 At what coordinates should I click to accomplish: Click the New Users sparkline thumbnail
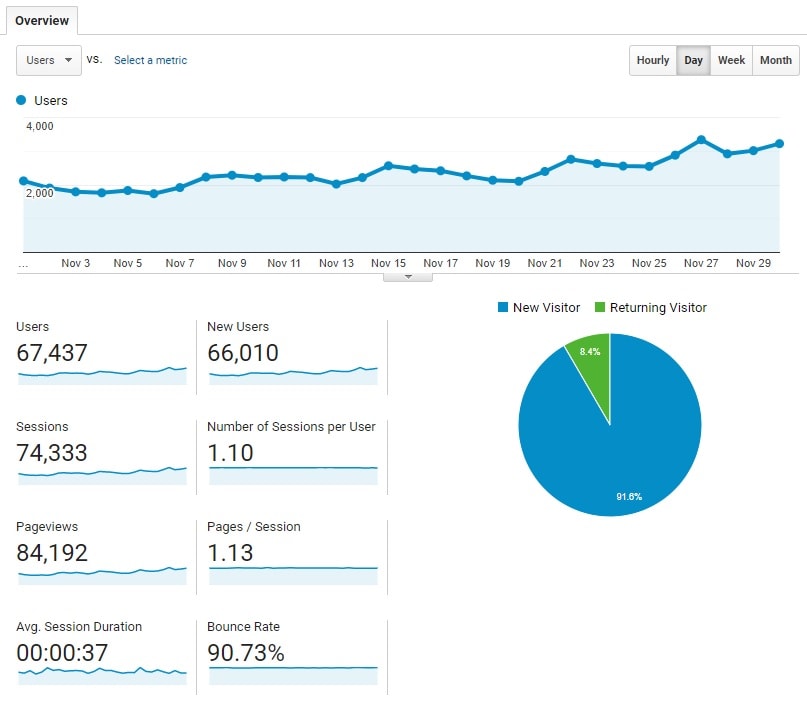coord(293,376)
